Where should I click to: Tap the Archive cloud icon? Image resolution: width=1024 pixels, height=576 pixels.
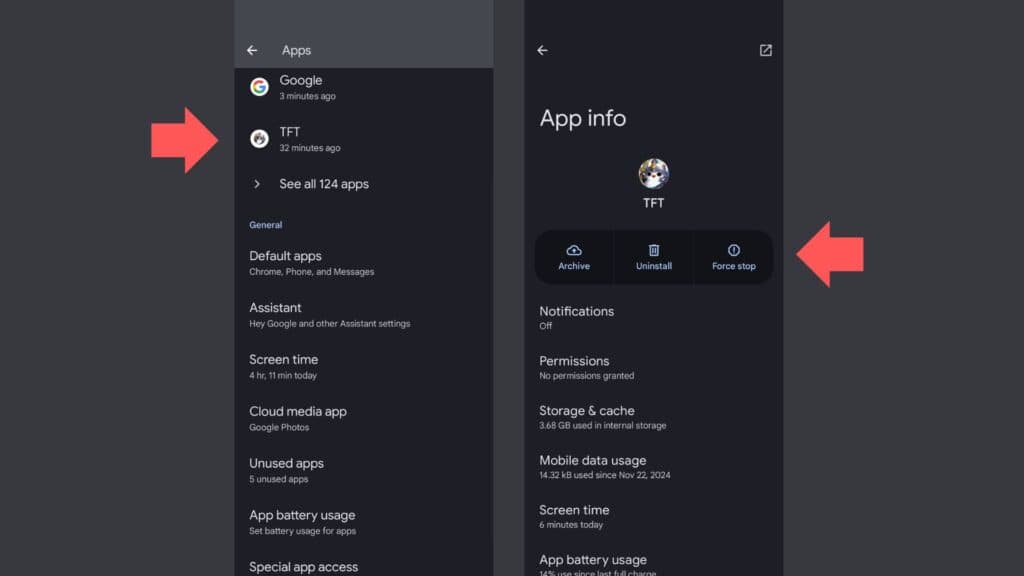[x=574, y=250]
